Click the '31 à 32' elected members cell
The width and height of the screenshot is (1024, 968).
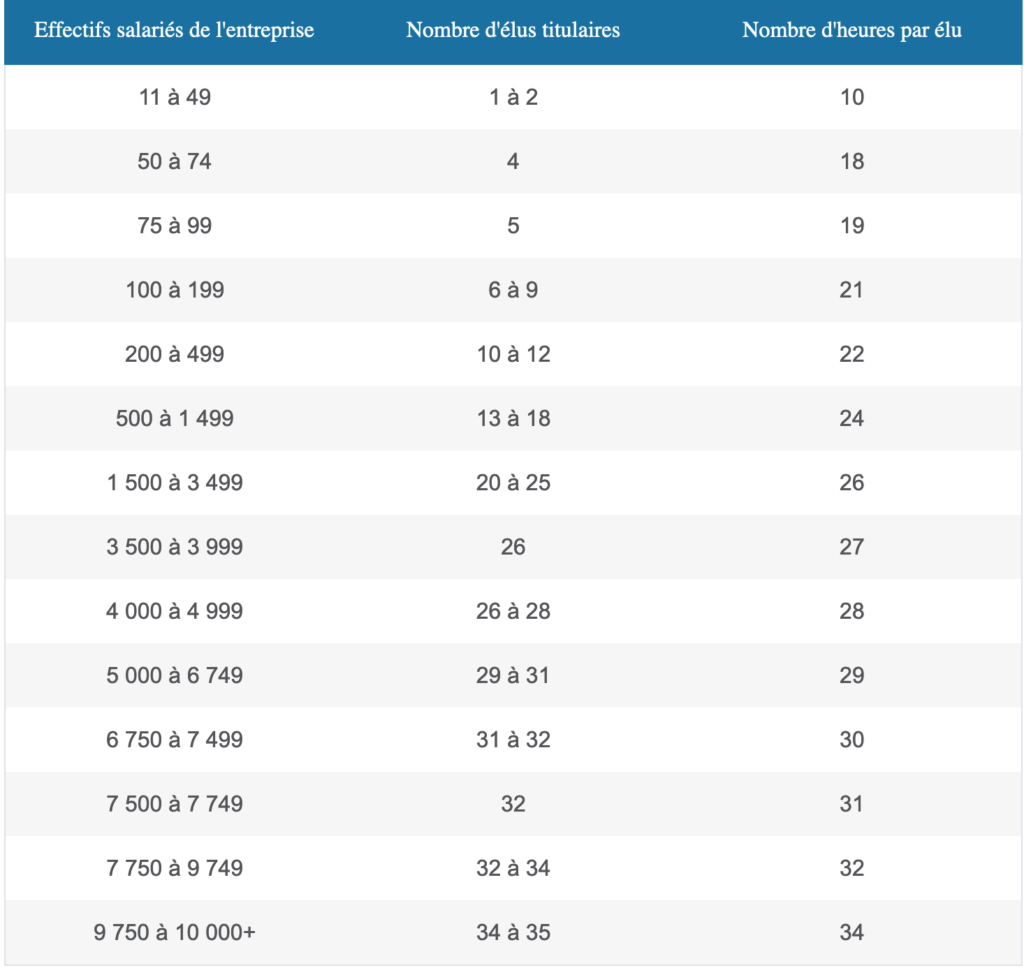[513, 739]
